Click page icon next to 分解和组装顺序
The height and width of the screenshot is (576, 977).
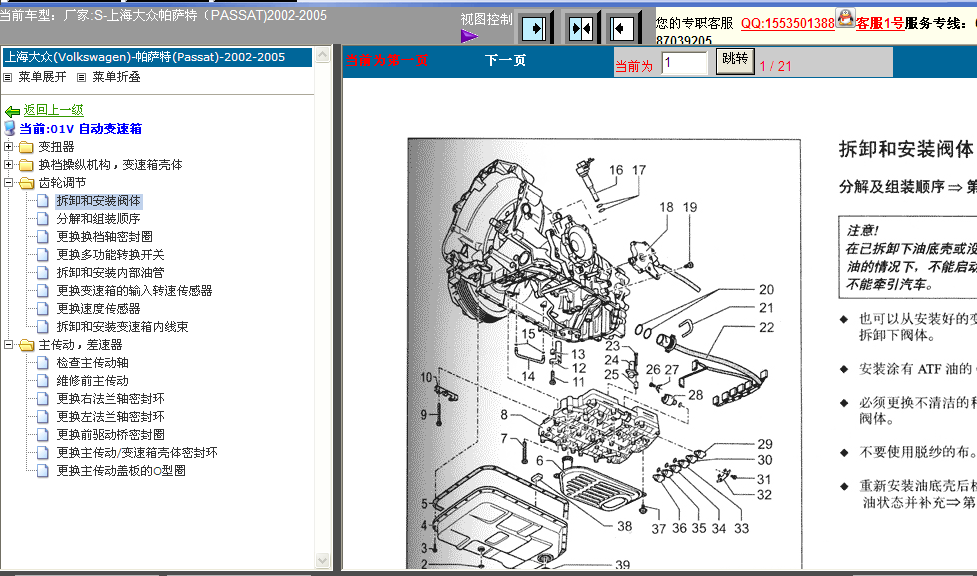(x=42, y=219)
